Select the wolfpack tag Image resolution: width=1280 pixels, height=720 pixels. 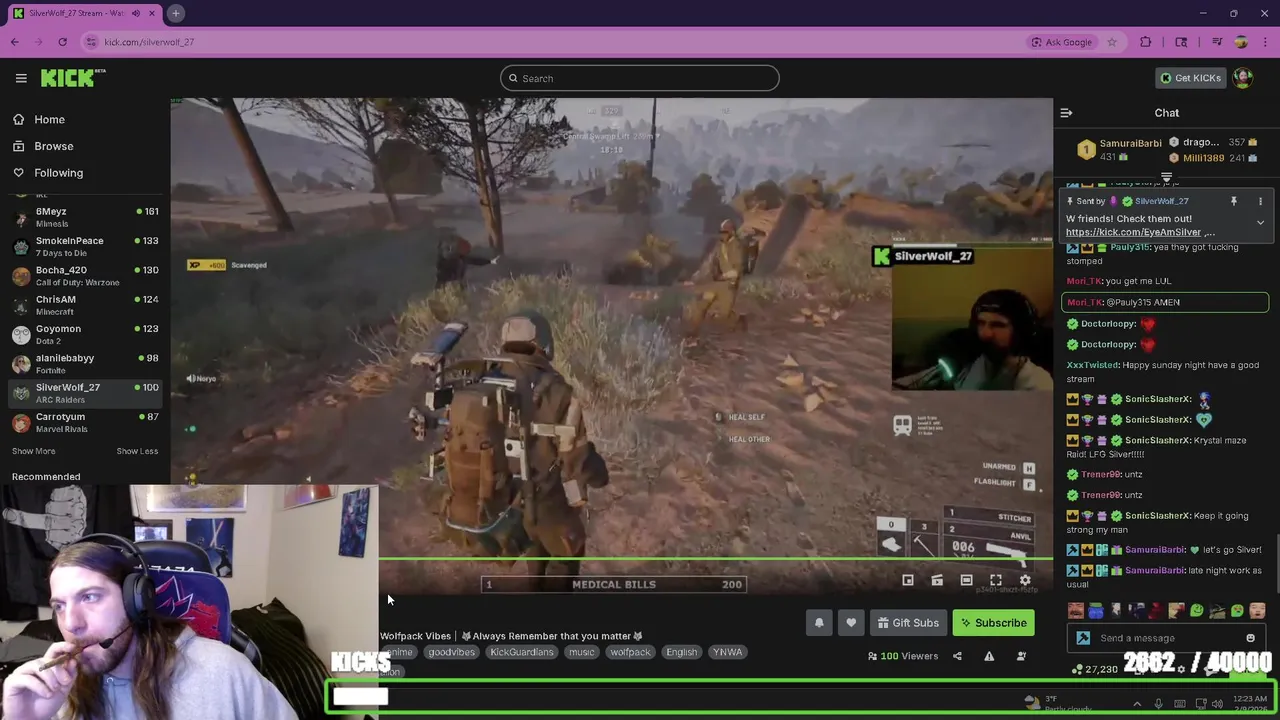pos(630,652)
